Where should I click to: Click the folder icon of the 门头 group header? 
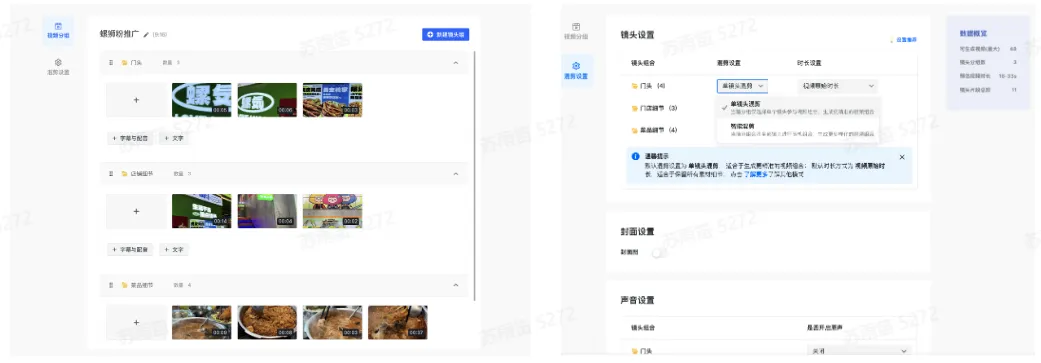[x=124, y=62]
